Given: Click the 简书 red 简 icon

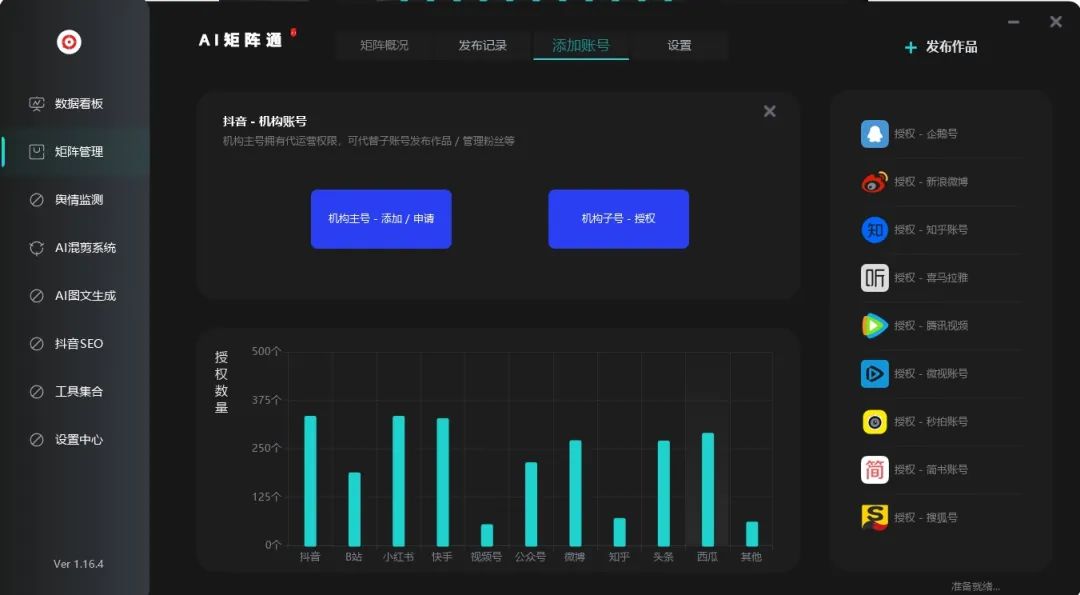Looking at the screenshot, I should (x=875, y=470).
